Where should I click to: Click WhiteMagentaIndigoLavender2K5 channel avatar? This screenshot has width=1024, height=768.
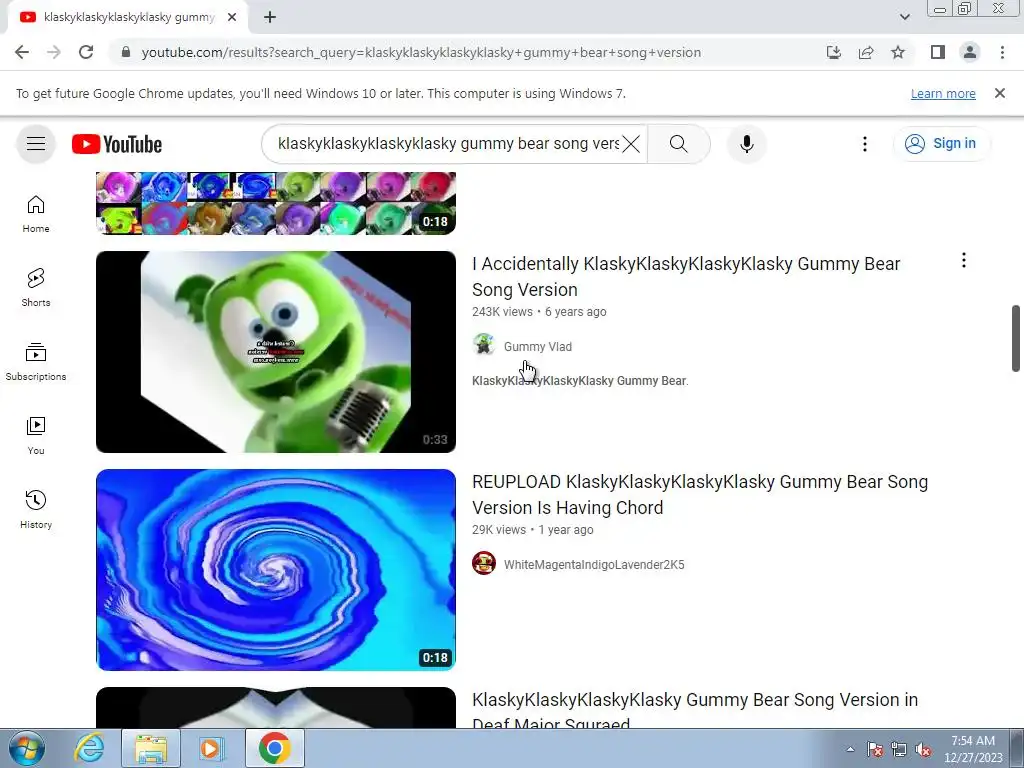click(x=484, y=564)
